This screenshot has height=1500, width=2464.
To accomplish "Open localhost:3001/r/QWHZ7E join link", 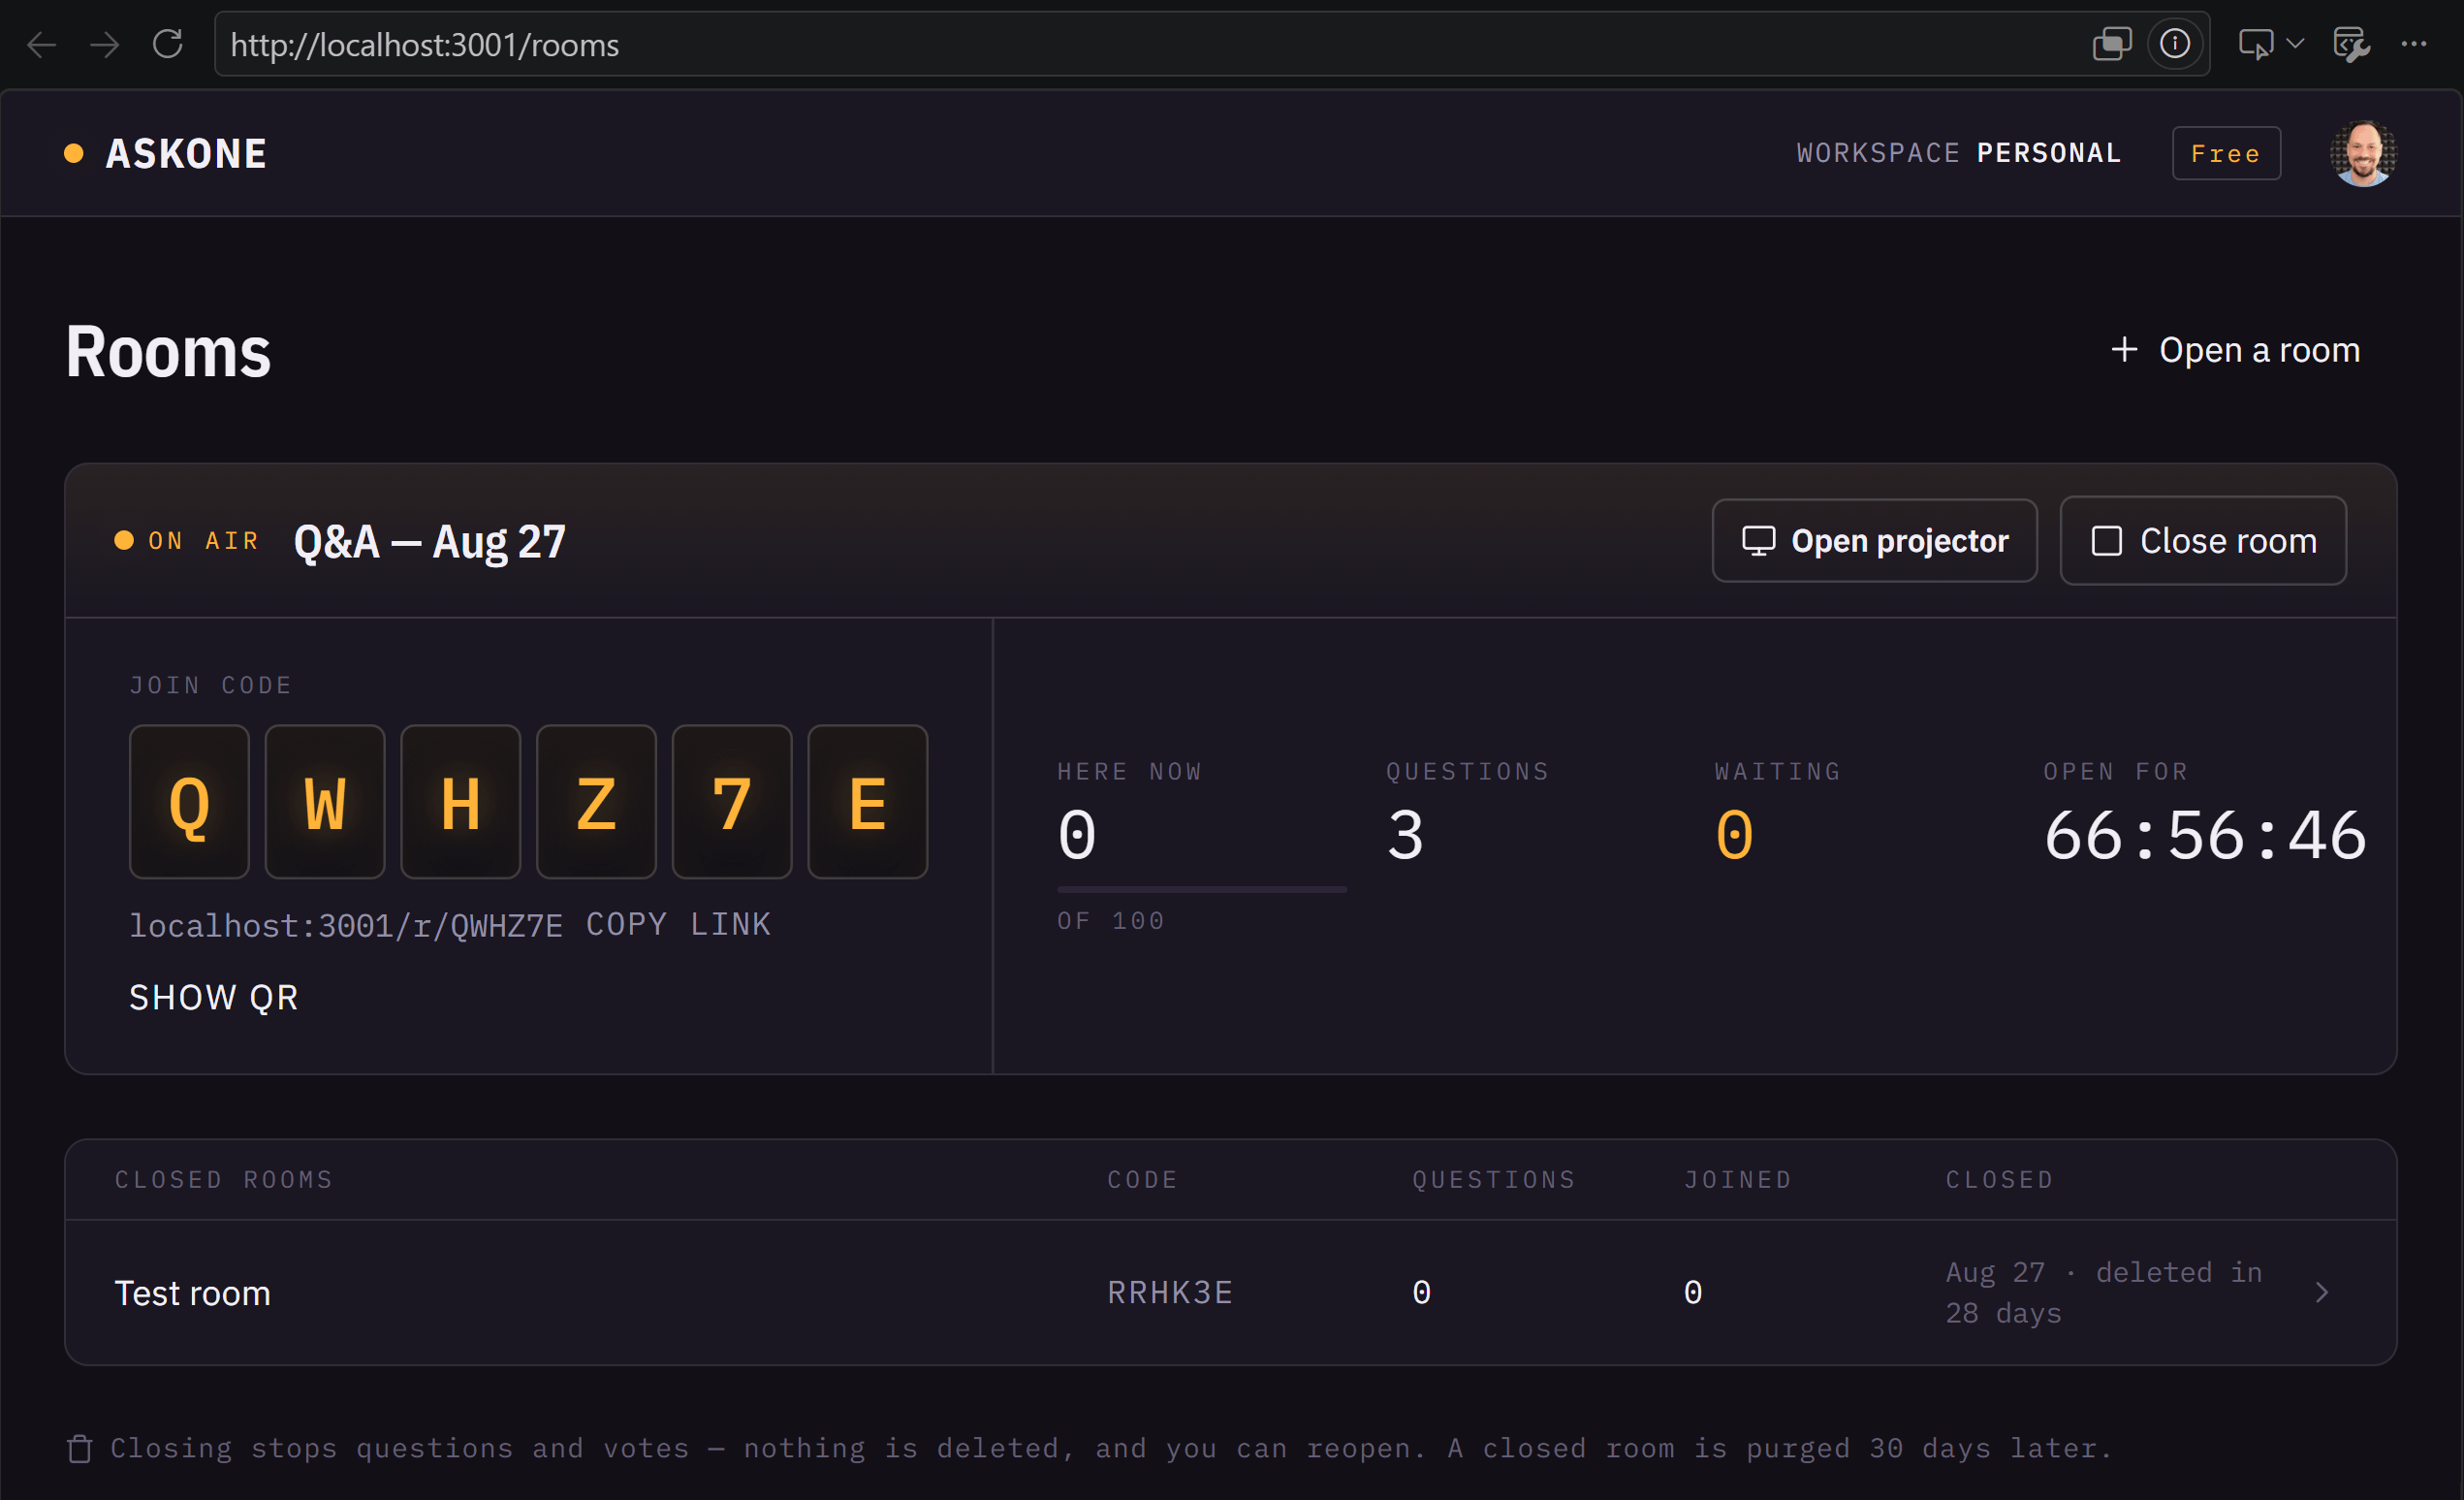I will pyautogui.click(x=346, y=925).
